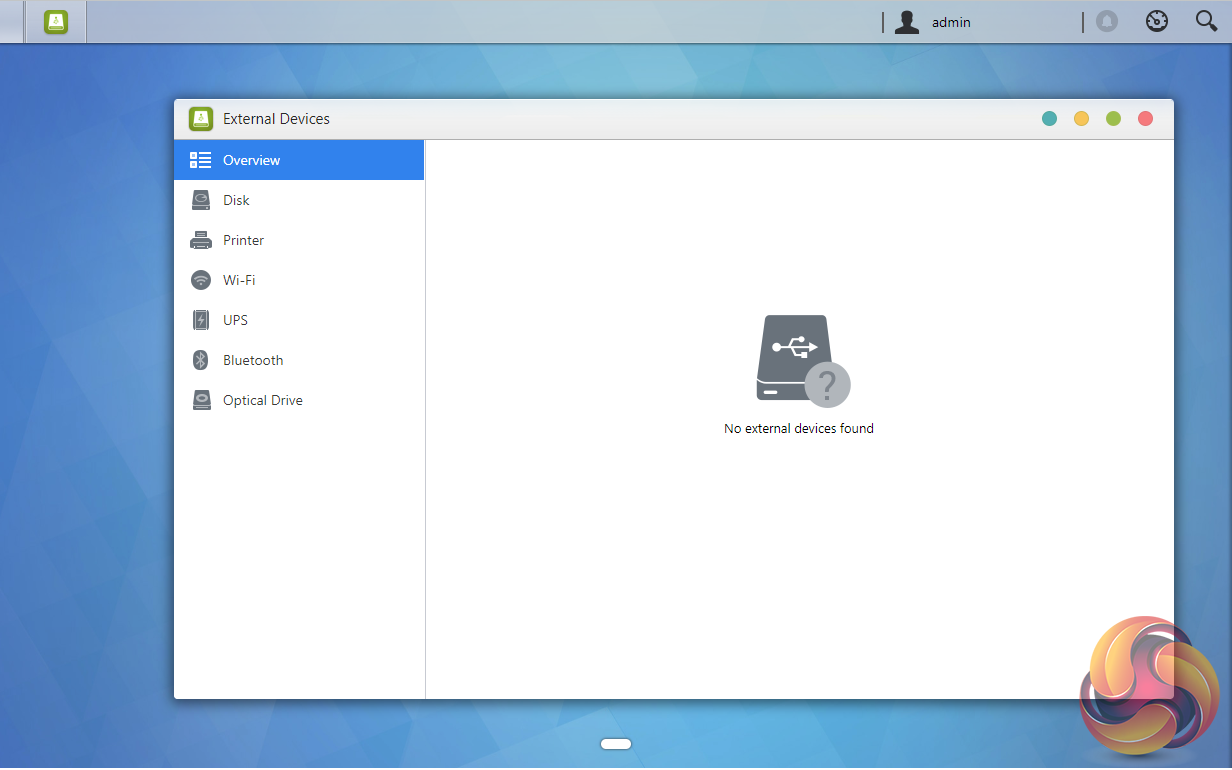Close External Devices with the red circle button
Screen dimensions: 1232x770
tap(1145, 119)
